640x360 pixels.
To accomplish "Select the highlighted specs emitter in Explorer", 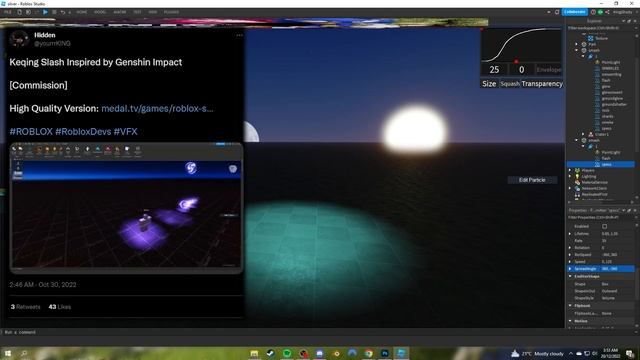I will click(601, 164).
